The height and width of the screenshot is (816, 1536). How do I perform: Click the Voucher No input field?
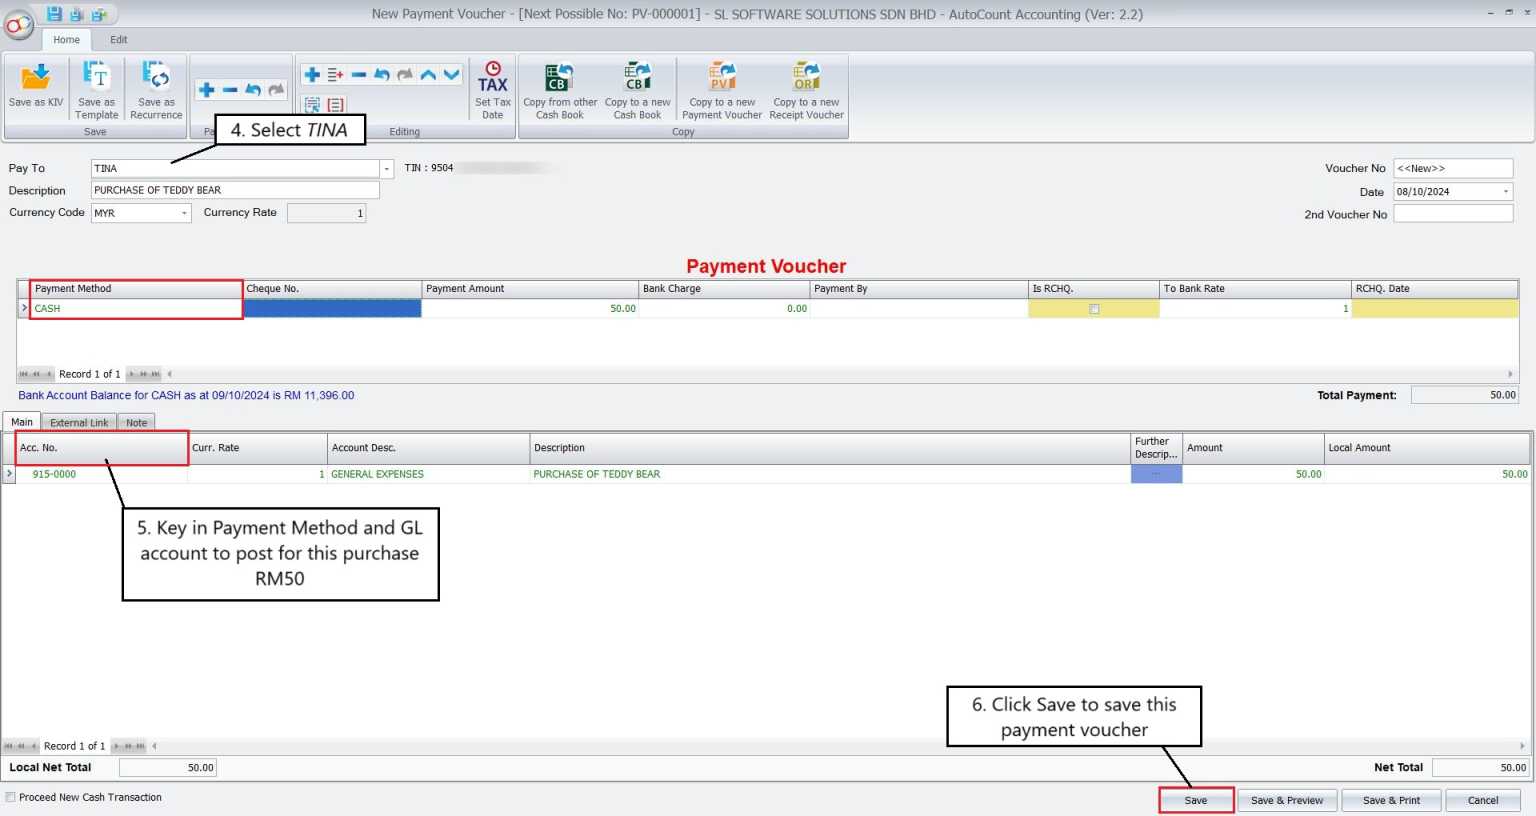pyautogui.click(x=1453, y=168)
